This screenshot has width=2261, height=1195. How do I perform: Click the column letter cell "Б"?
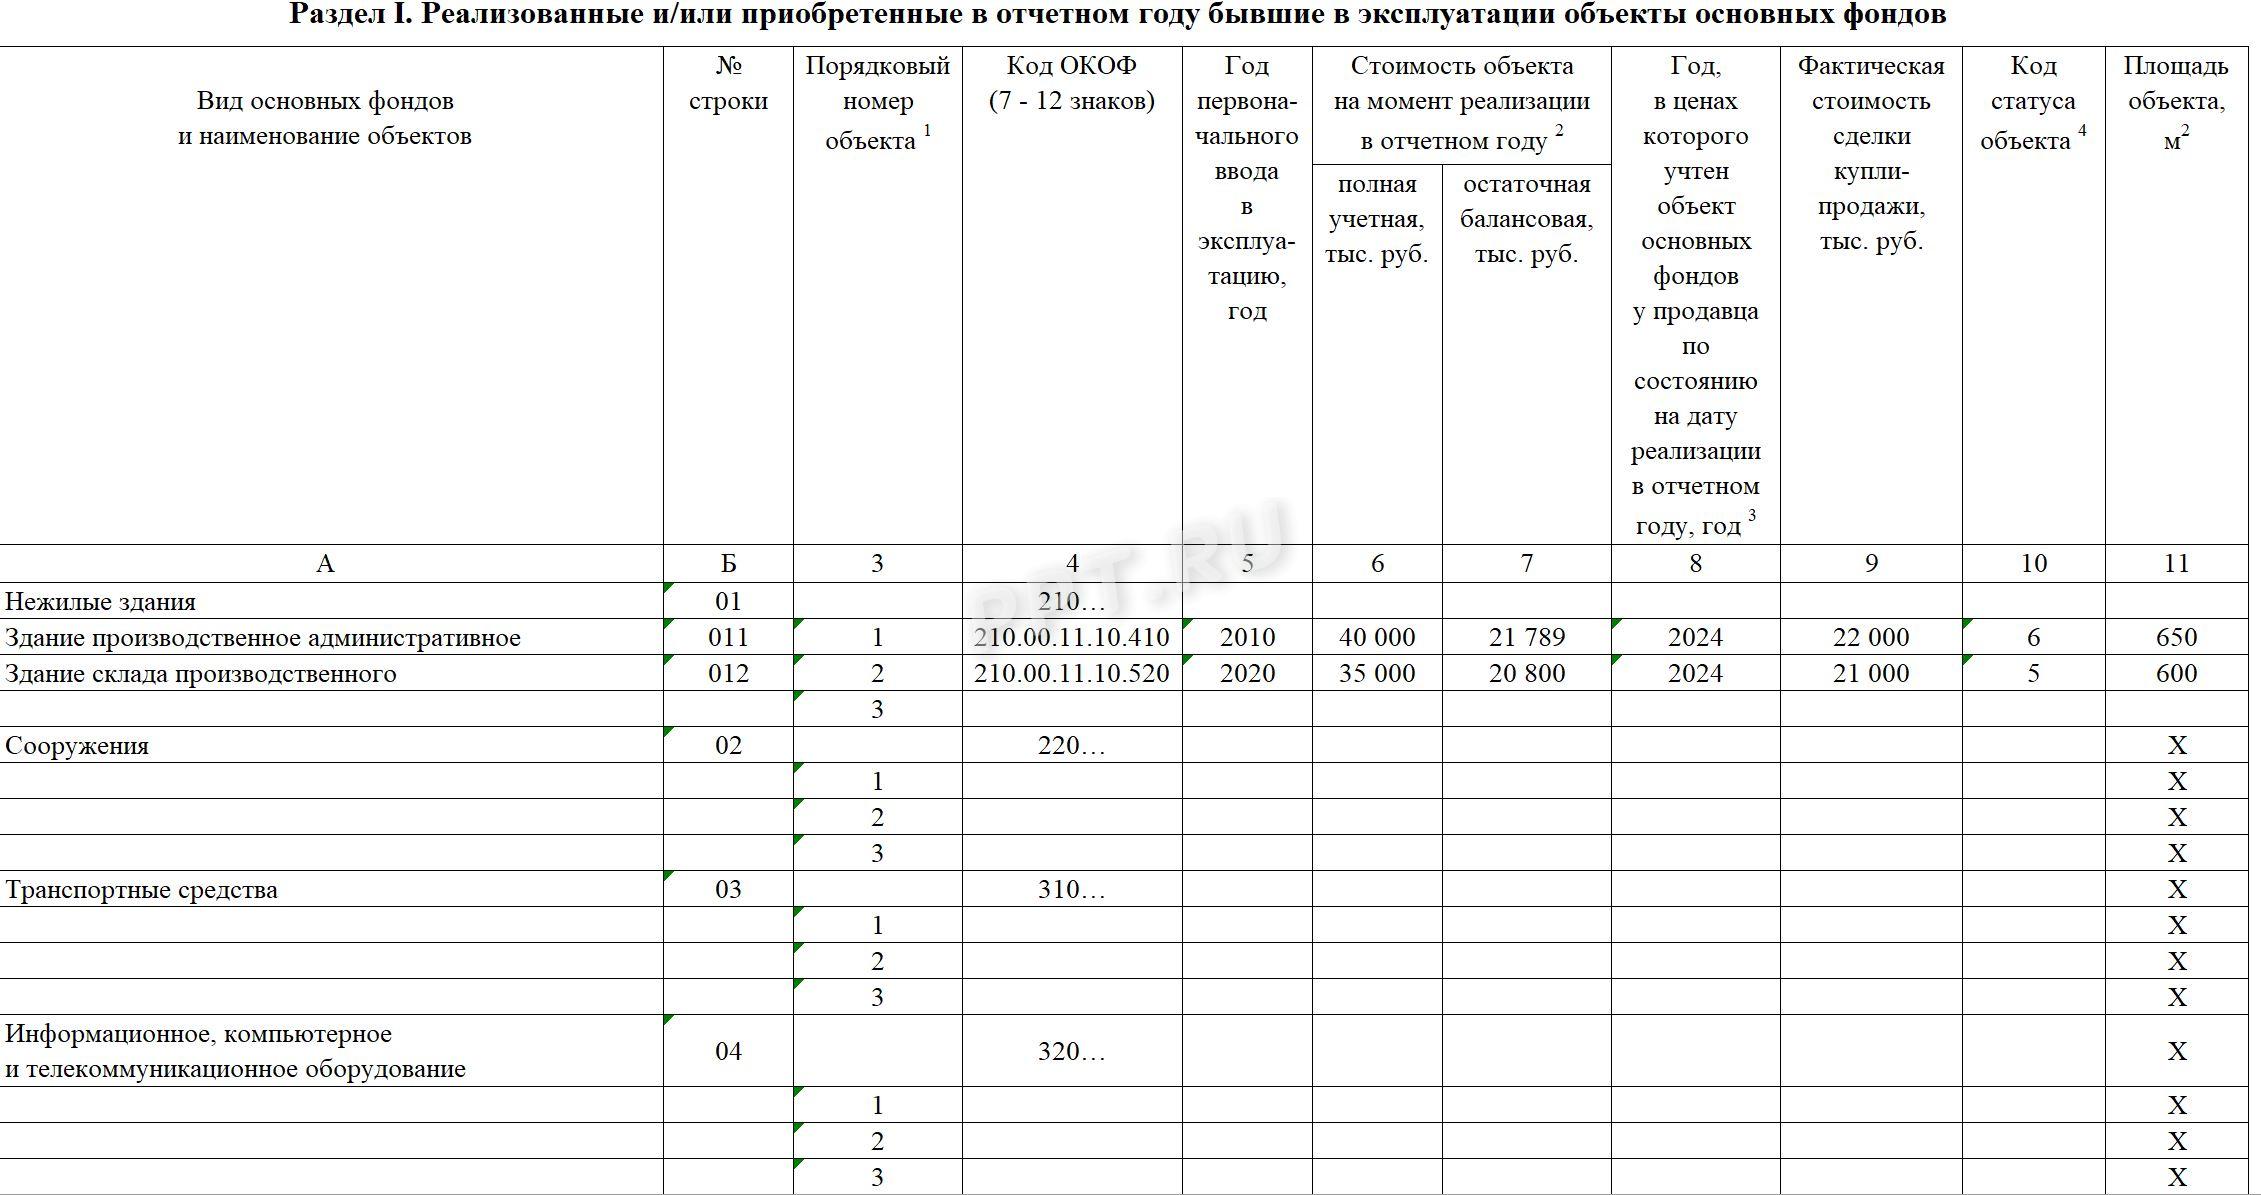pos(728,564)
